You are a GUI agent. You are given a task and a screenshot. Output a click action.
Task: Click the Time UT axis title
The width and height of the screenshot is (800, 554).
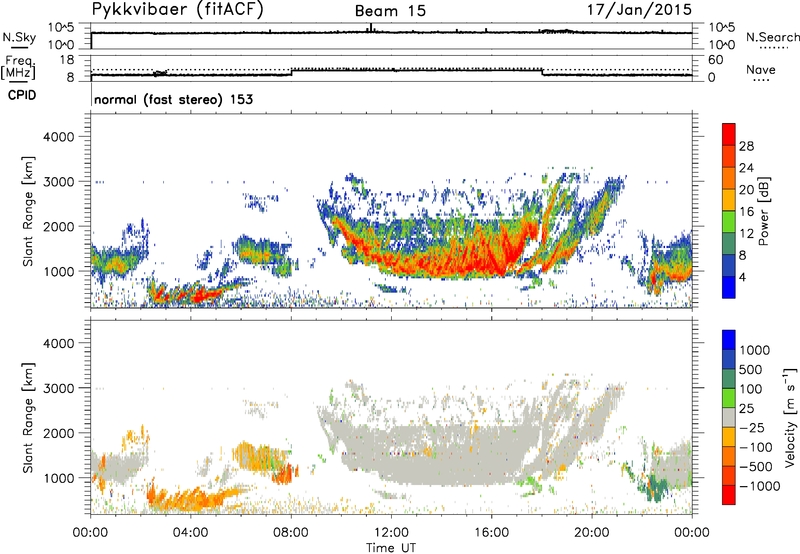pos(391,548)
